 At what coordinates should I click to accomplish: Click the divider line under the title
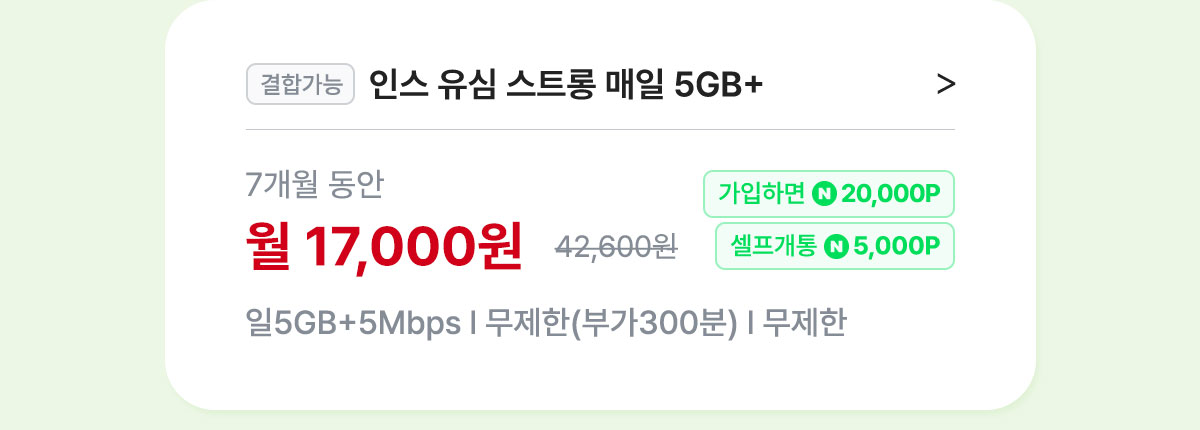600,130
